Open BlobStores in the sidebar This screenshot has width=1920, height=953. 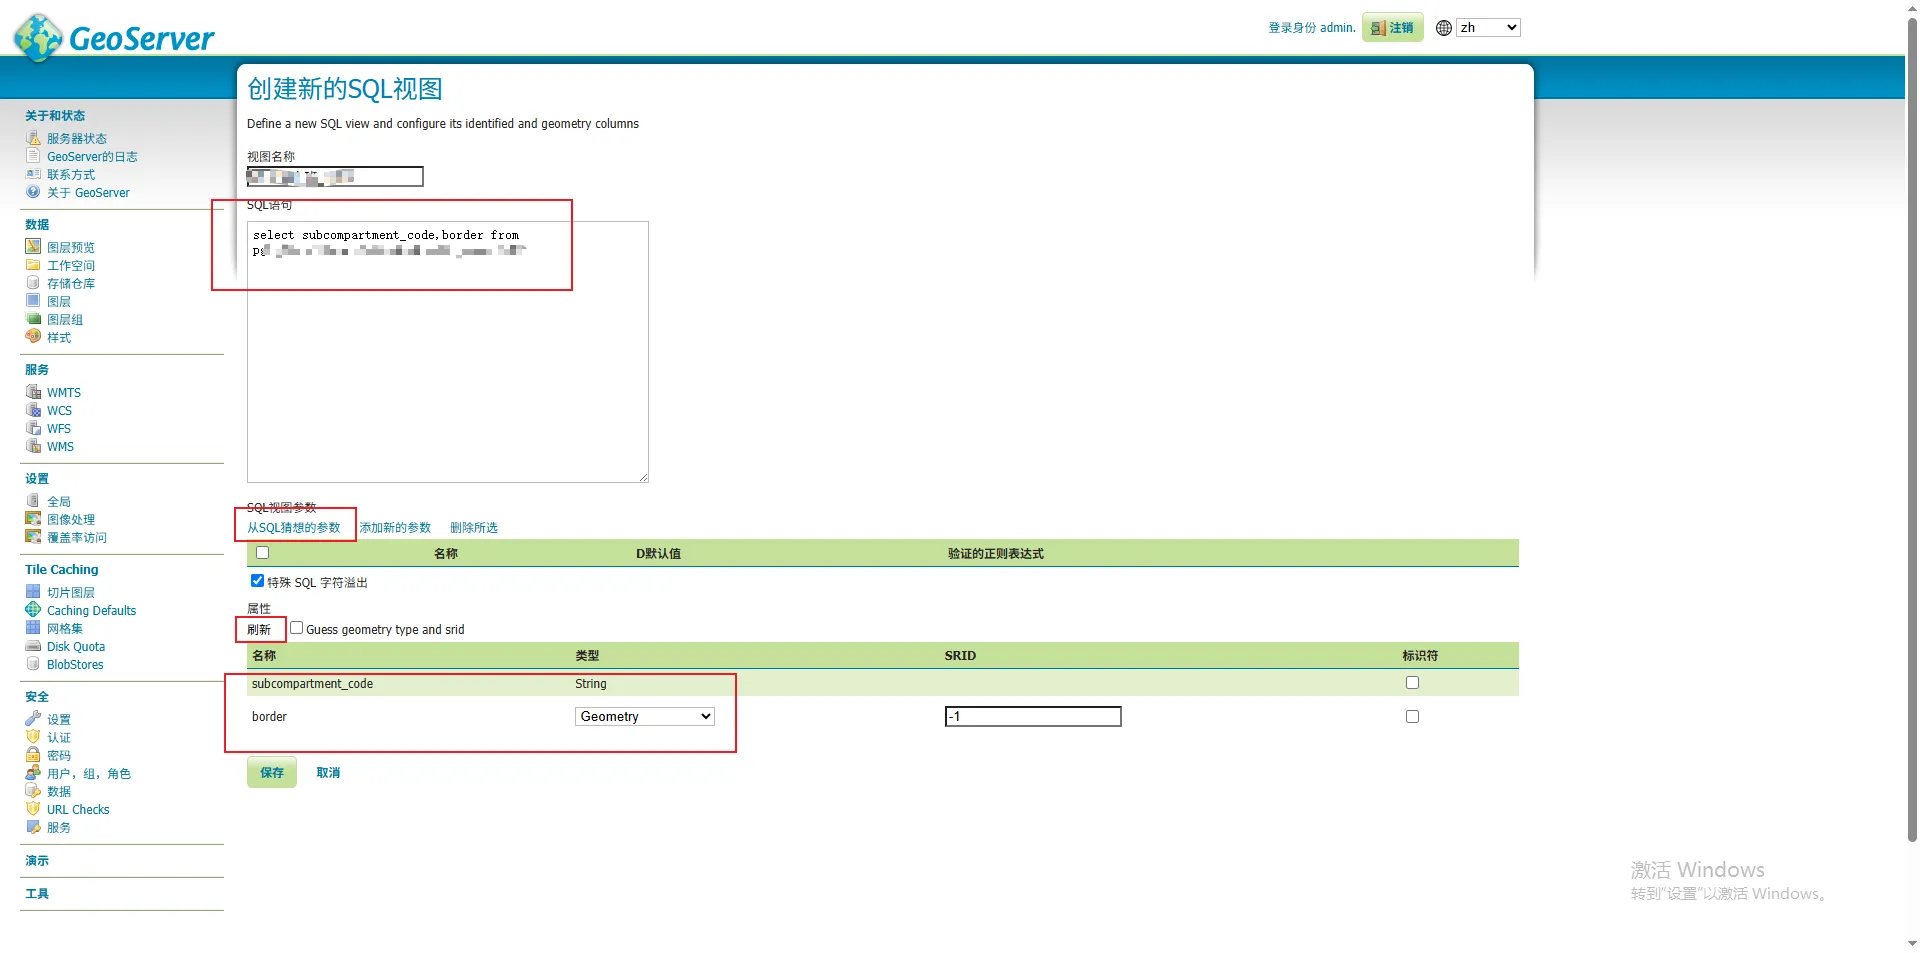75,664
